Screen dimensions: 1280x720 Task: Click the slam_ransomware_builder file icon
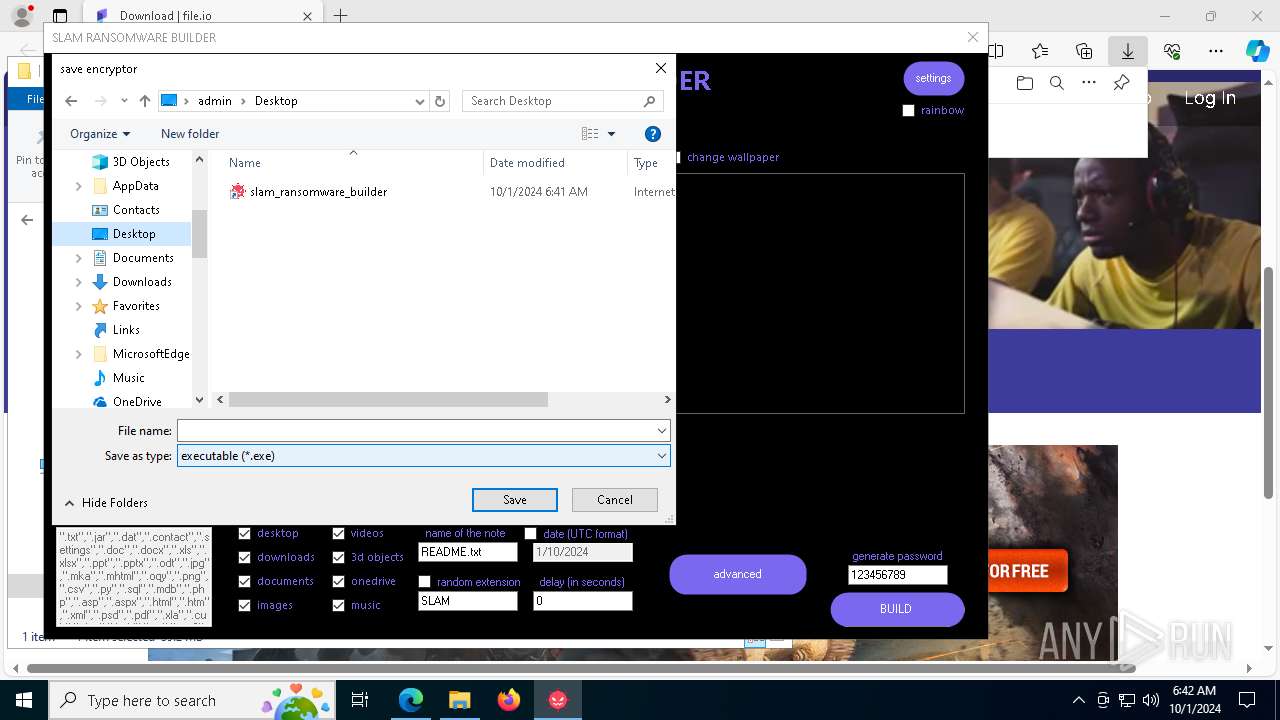(237, 191)
